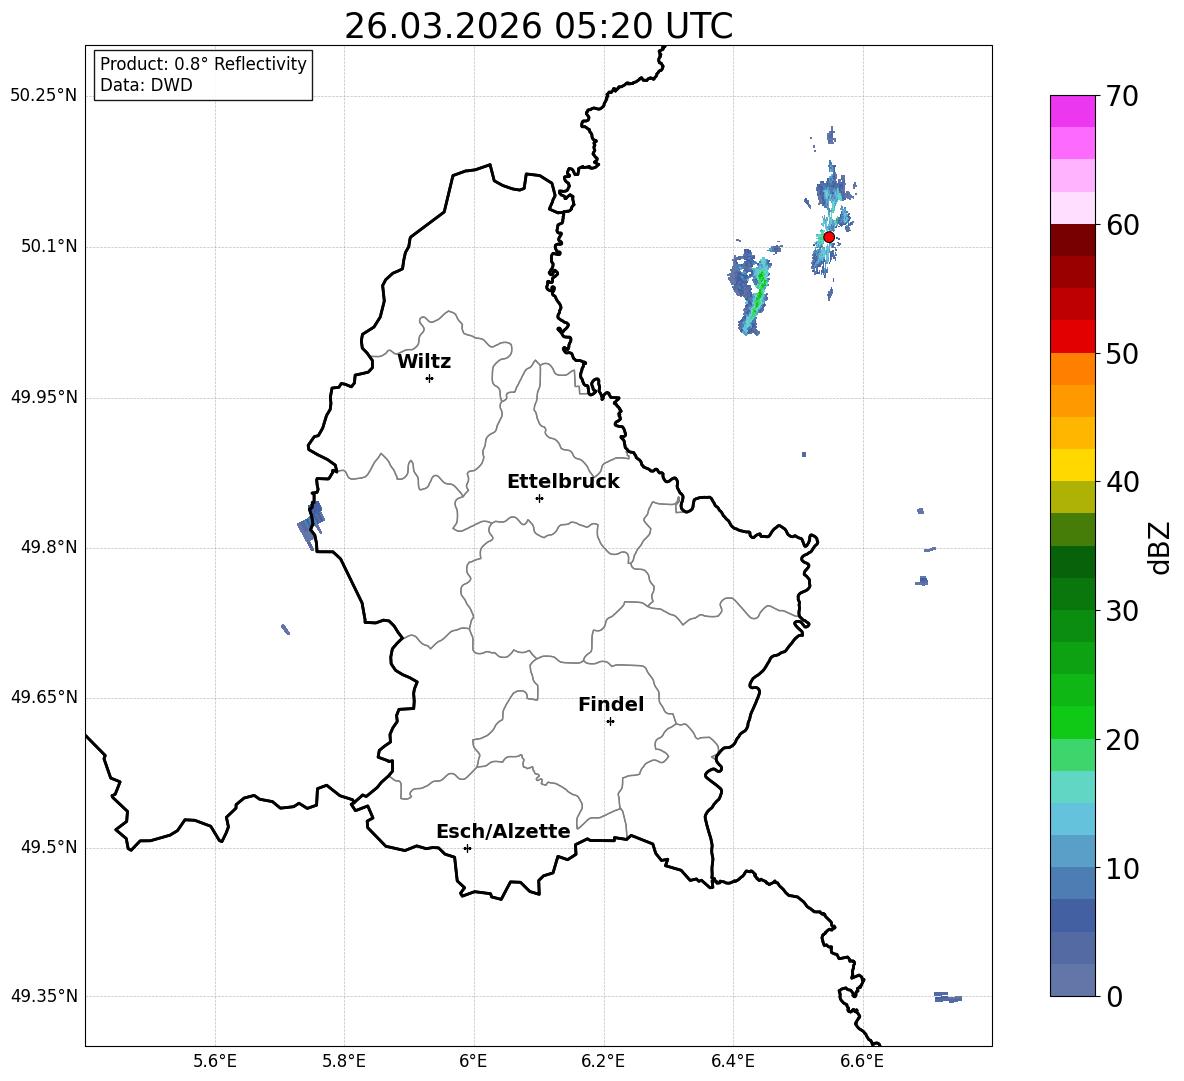Image resolution: width=1184 pixels, height=1081 pixels.
Task: Click the Product: 0.8° Reflectivity text
Action: coord(203,64)
